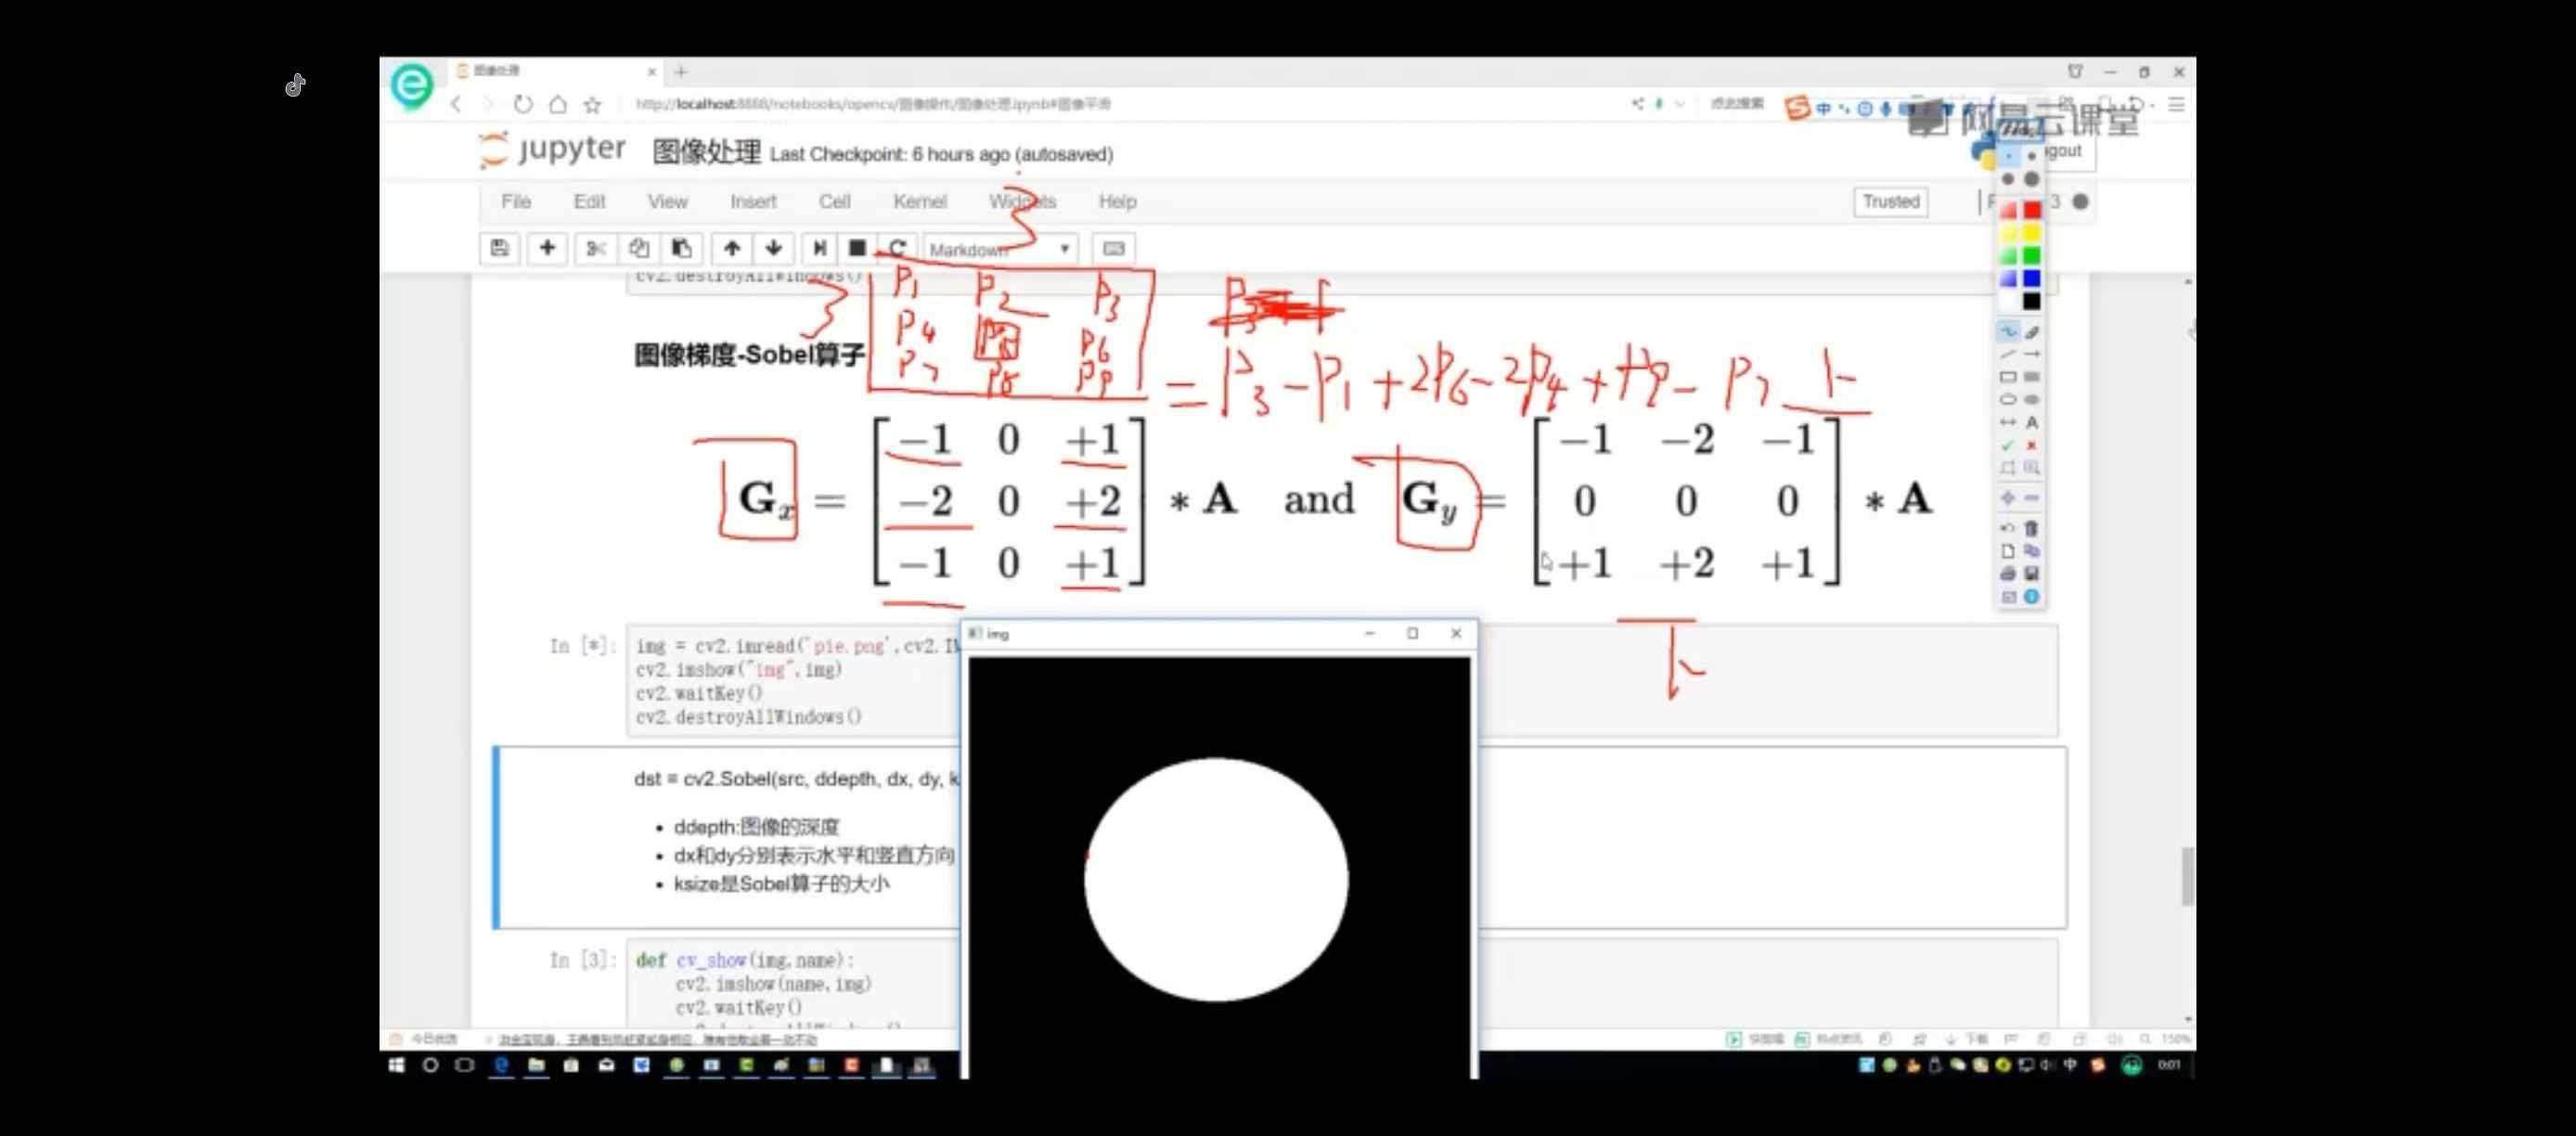Open the Cell menu
The height and width of the screenshot is (1136, 2576).
tap(835, 202)
